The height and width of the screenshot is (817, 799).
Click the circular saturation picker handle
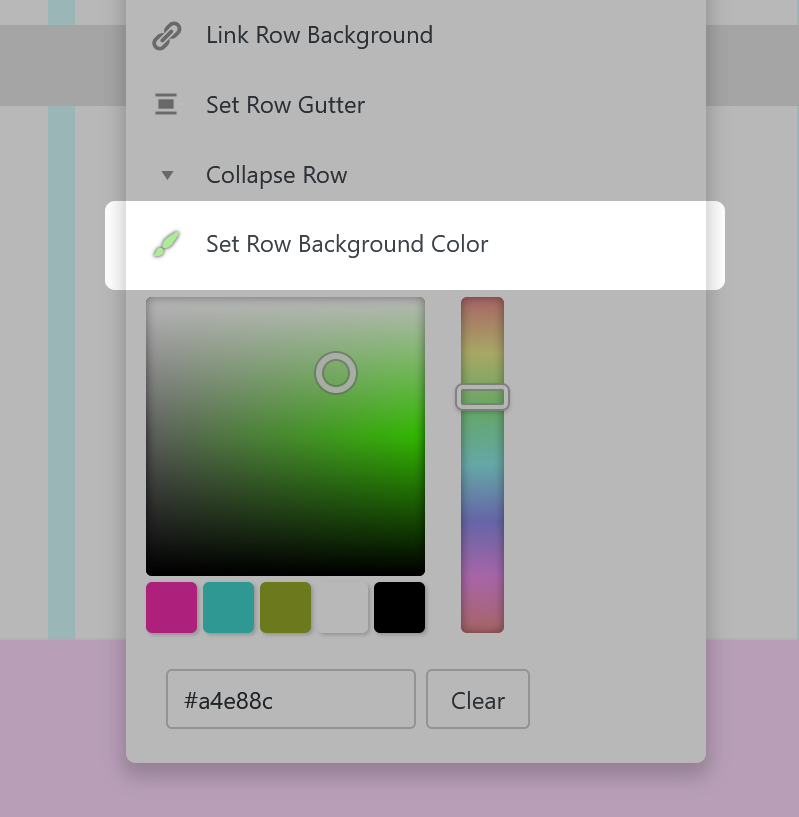[x=336, y=373]
